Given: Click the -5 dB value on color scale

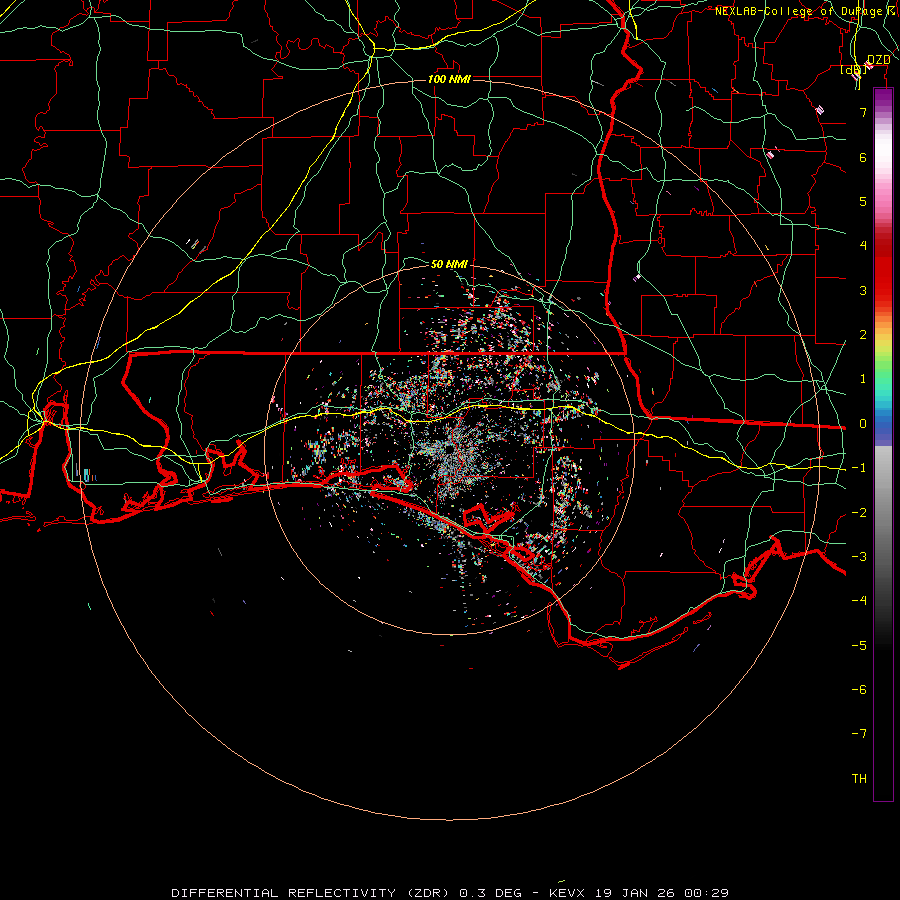Looking at the screenshot, I should (859, 646).
